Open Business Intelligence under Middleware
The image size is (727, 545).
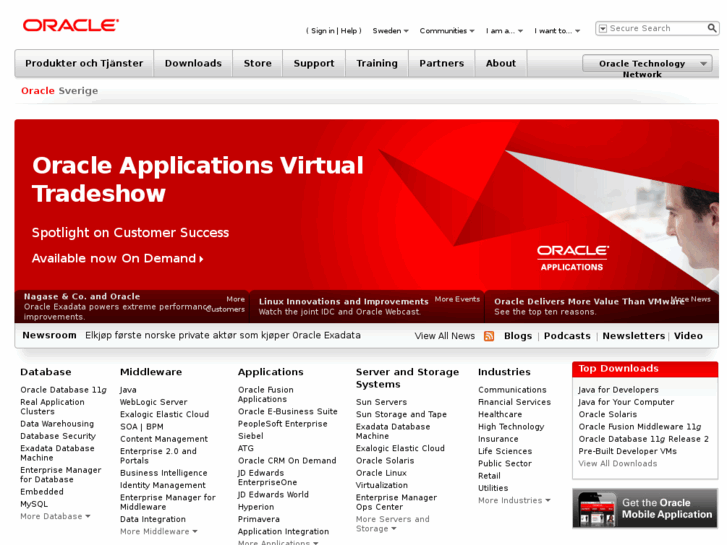point(164,473)
